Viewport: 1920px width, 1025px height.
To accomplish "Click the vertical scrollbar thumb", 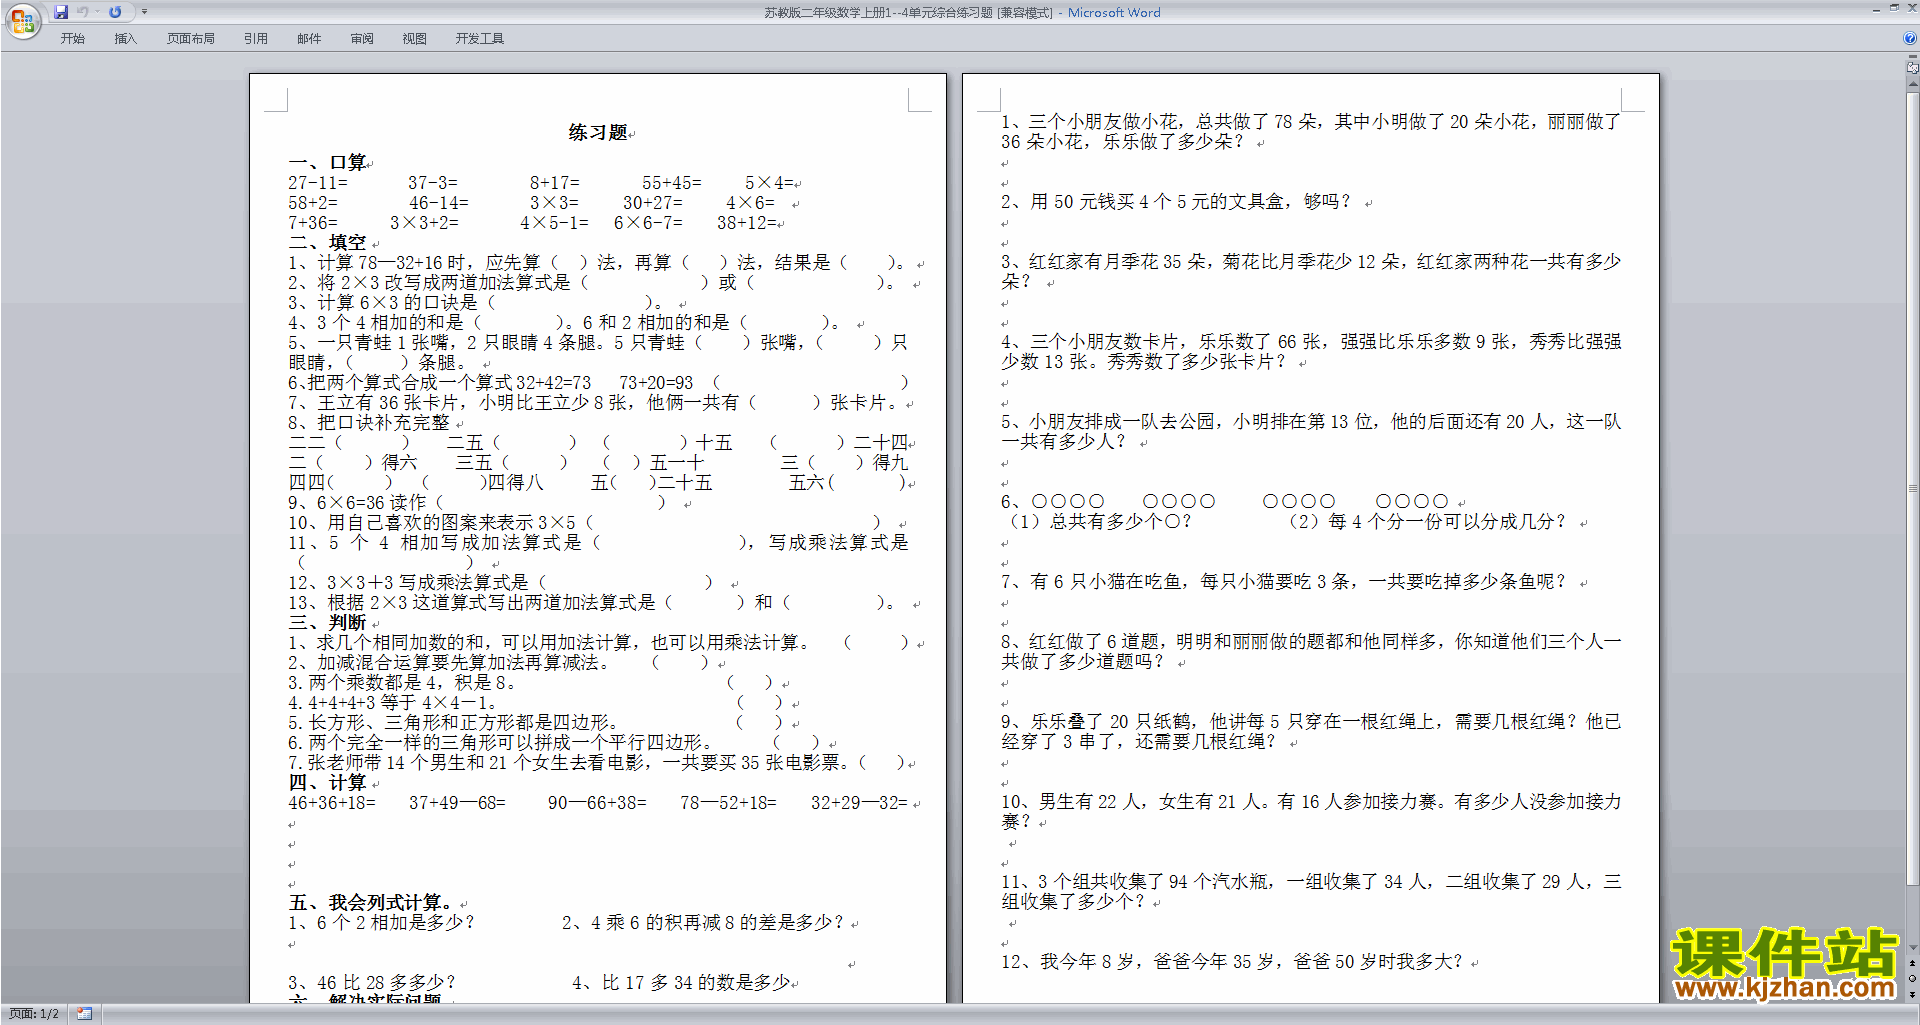I will click(x=1913, y=490).
